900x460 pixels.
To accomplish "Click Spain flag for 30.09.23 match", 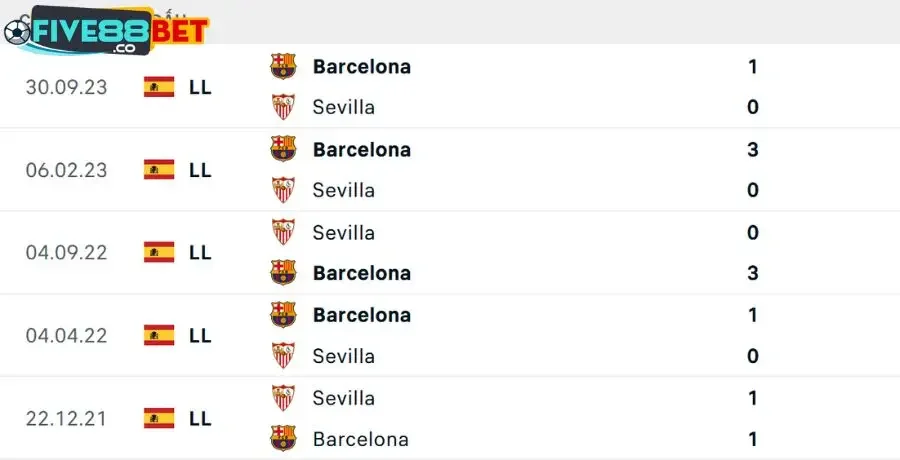I will tap(159, 87).
